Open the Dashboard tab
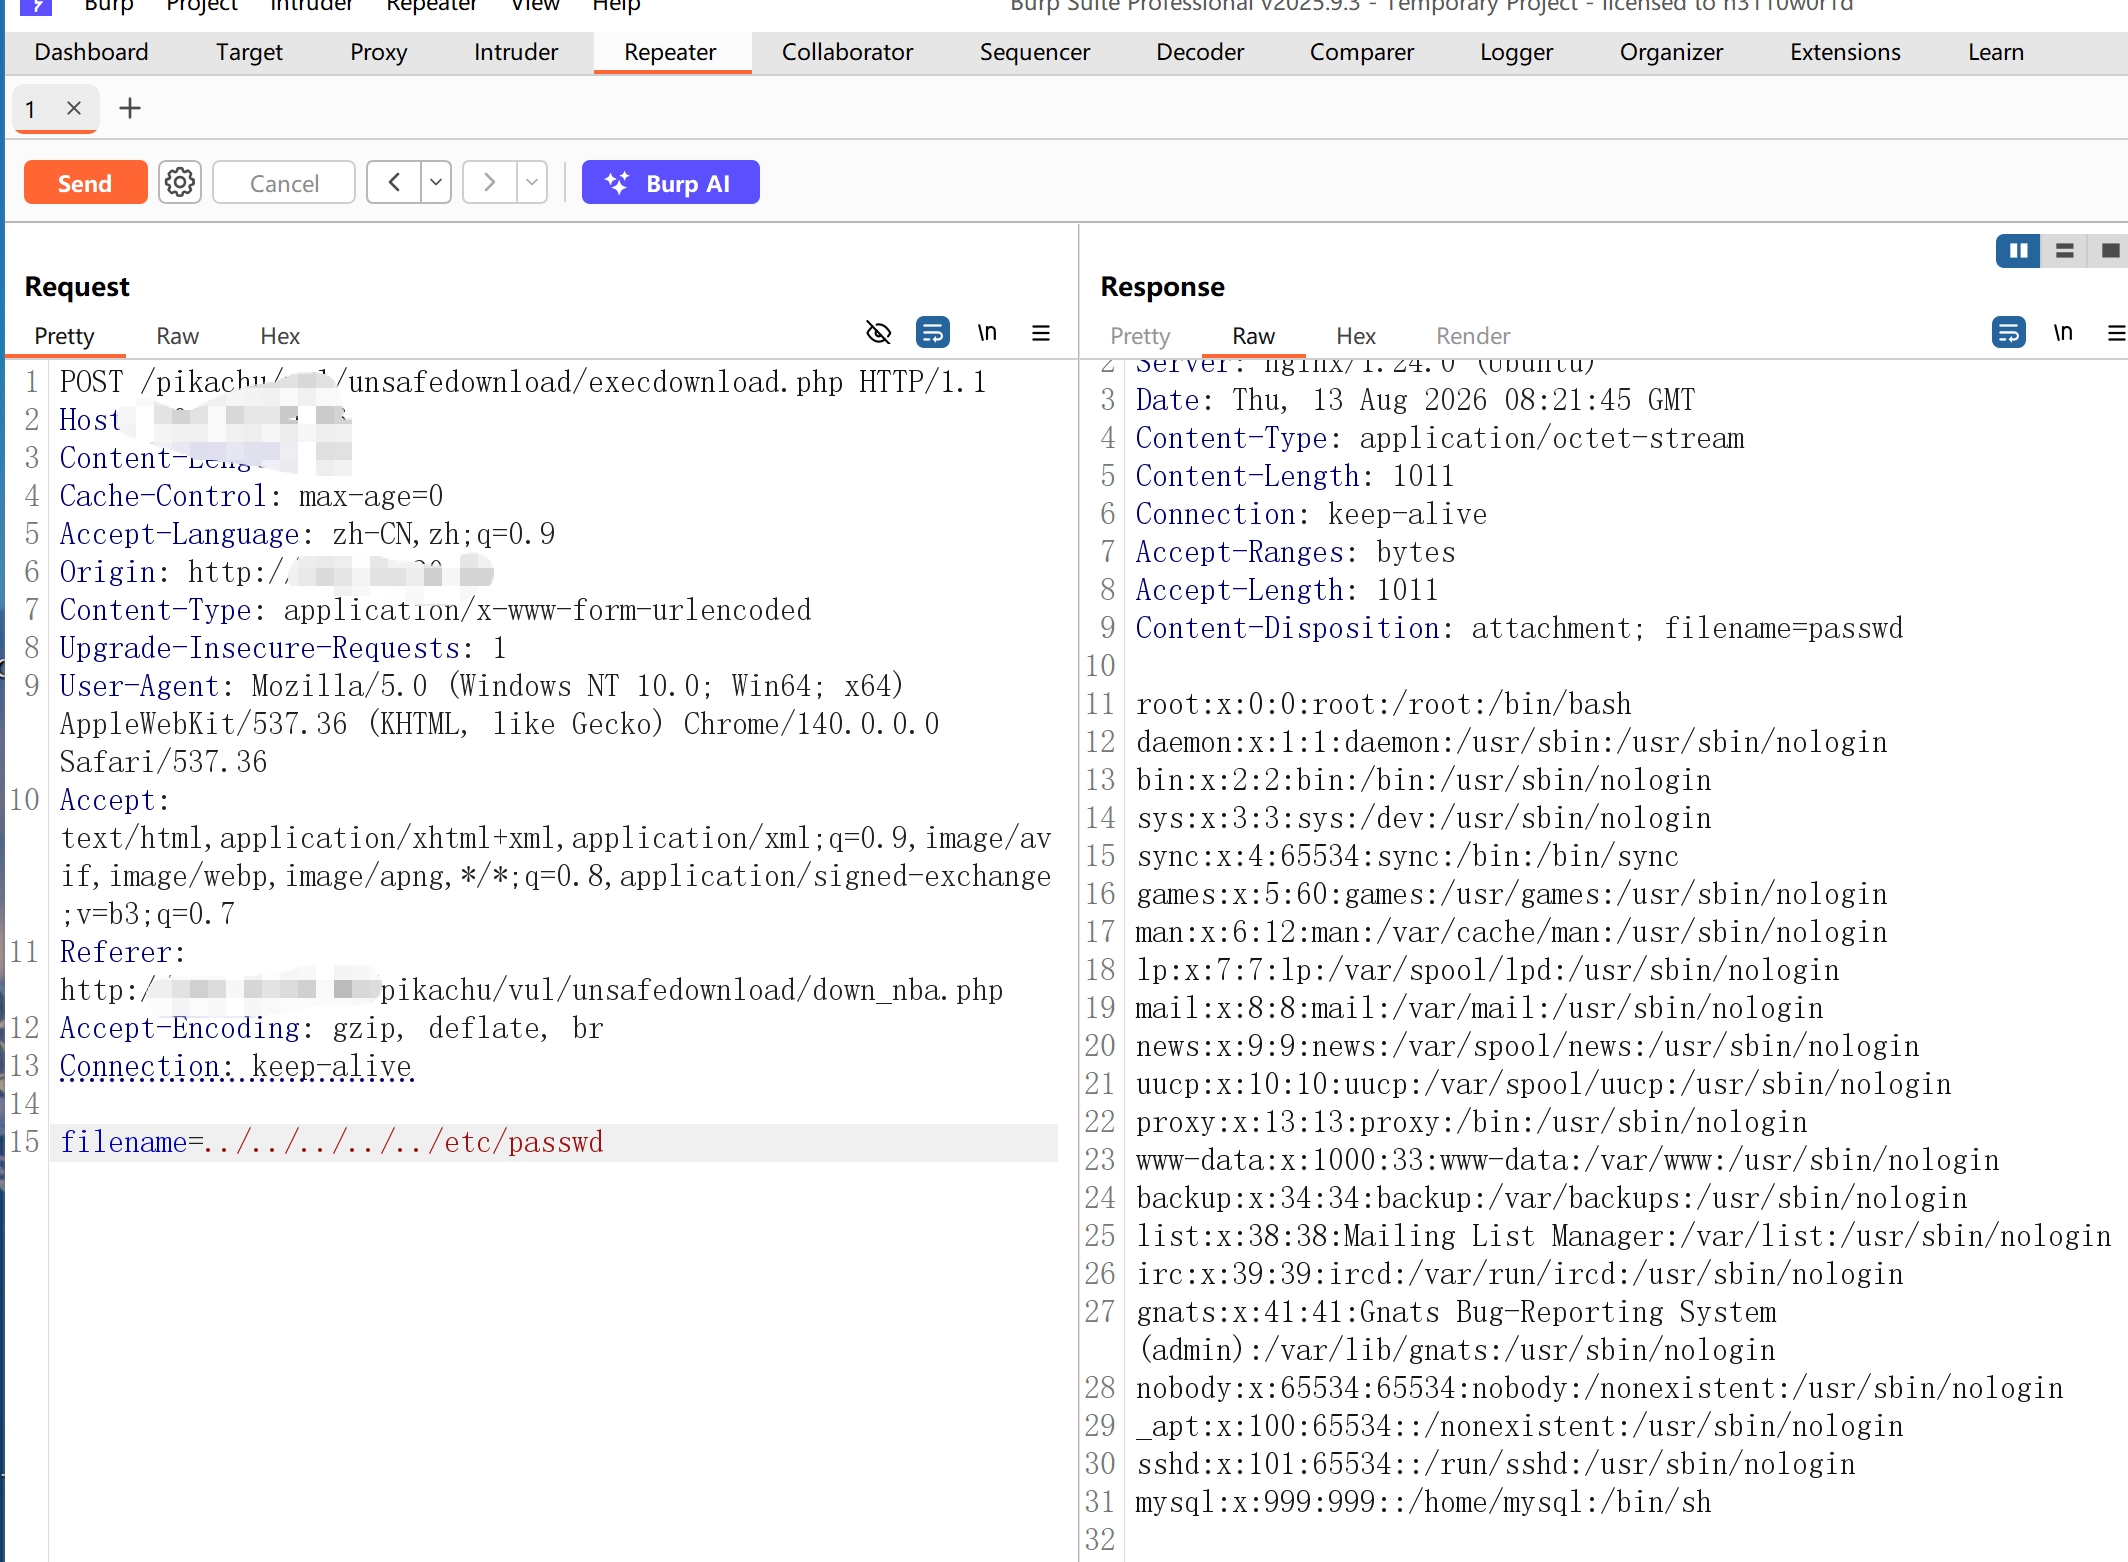The width and height of the screenshot is (2128, 1562). tap(91, 52)
